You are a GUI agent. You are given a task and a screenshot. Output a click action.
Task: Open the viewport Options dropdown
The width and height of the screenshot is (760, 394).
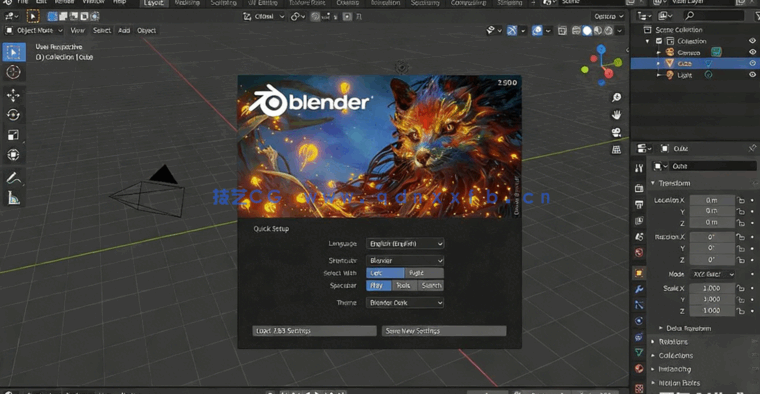(609, 16)
